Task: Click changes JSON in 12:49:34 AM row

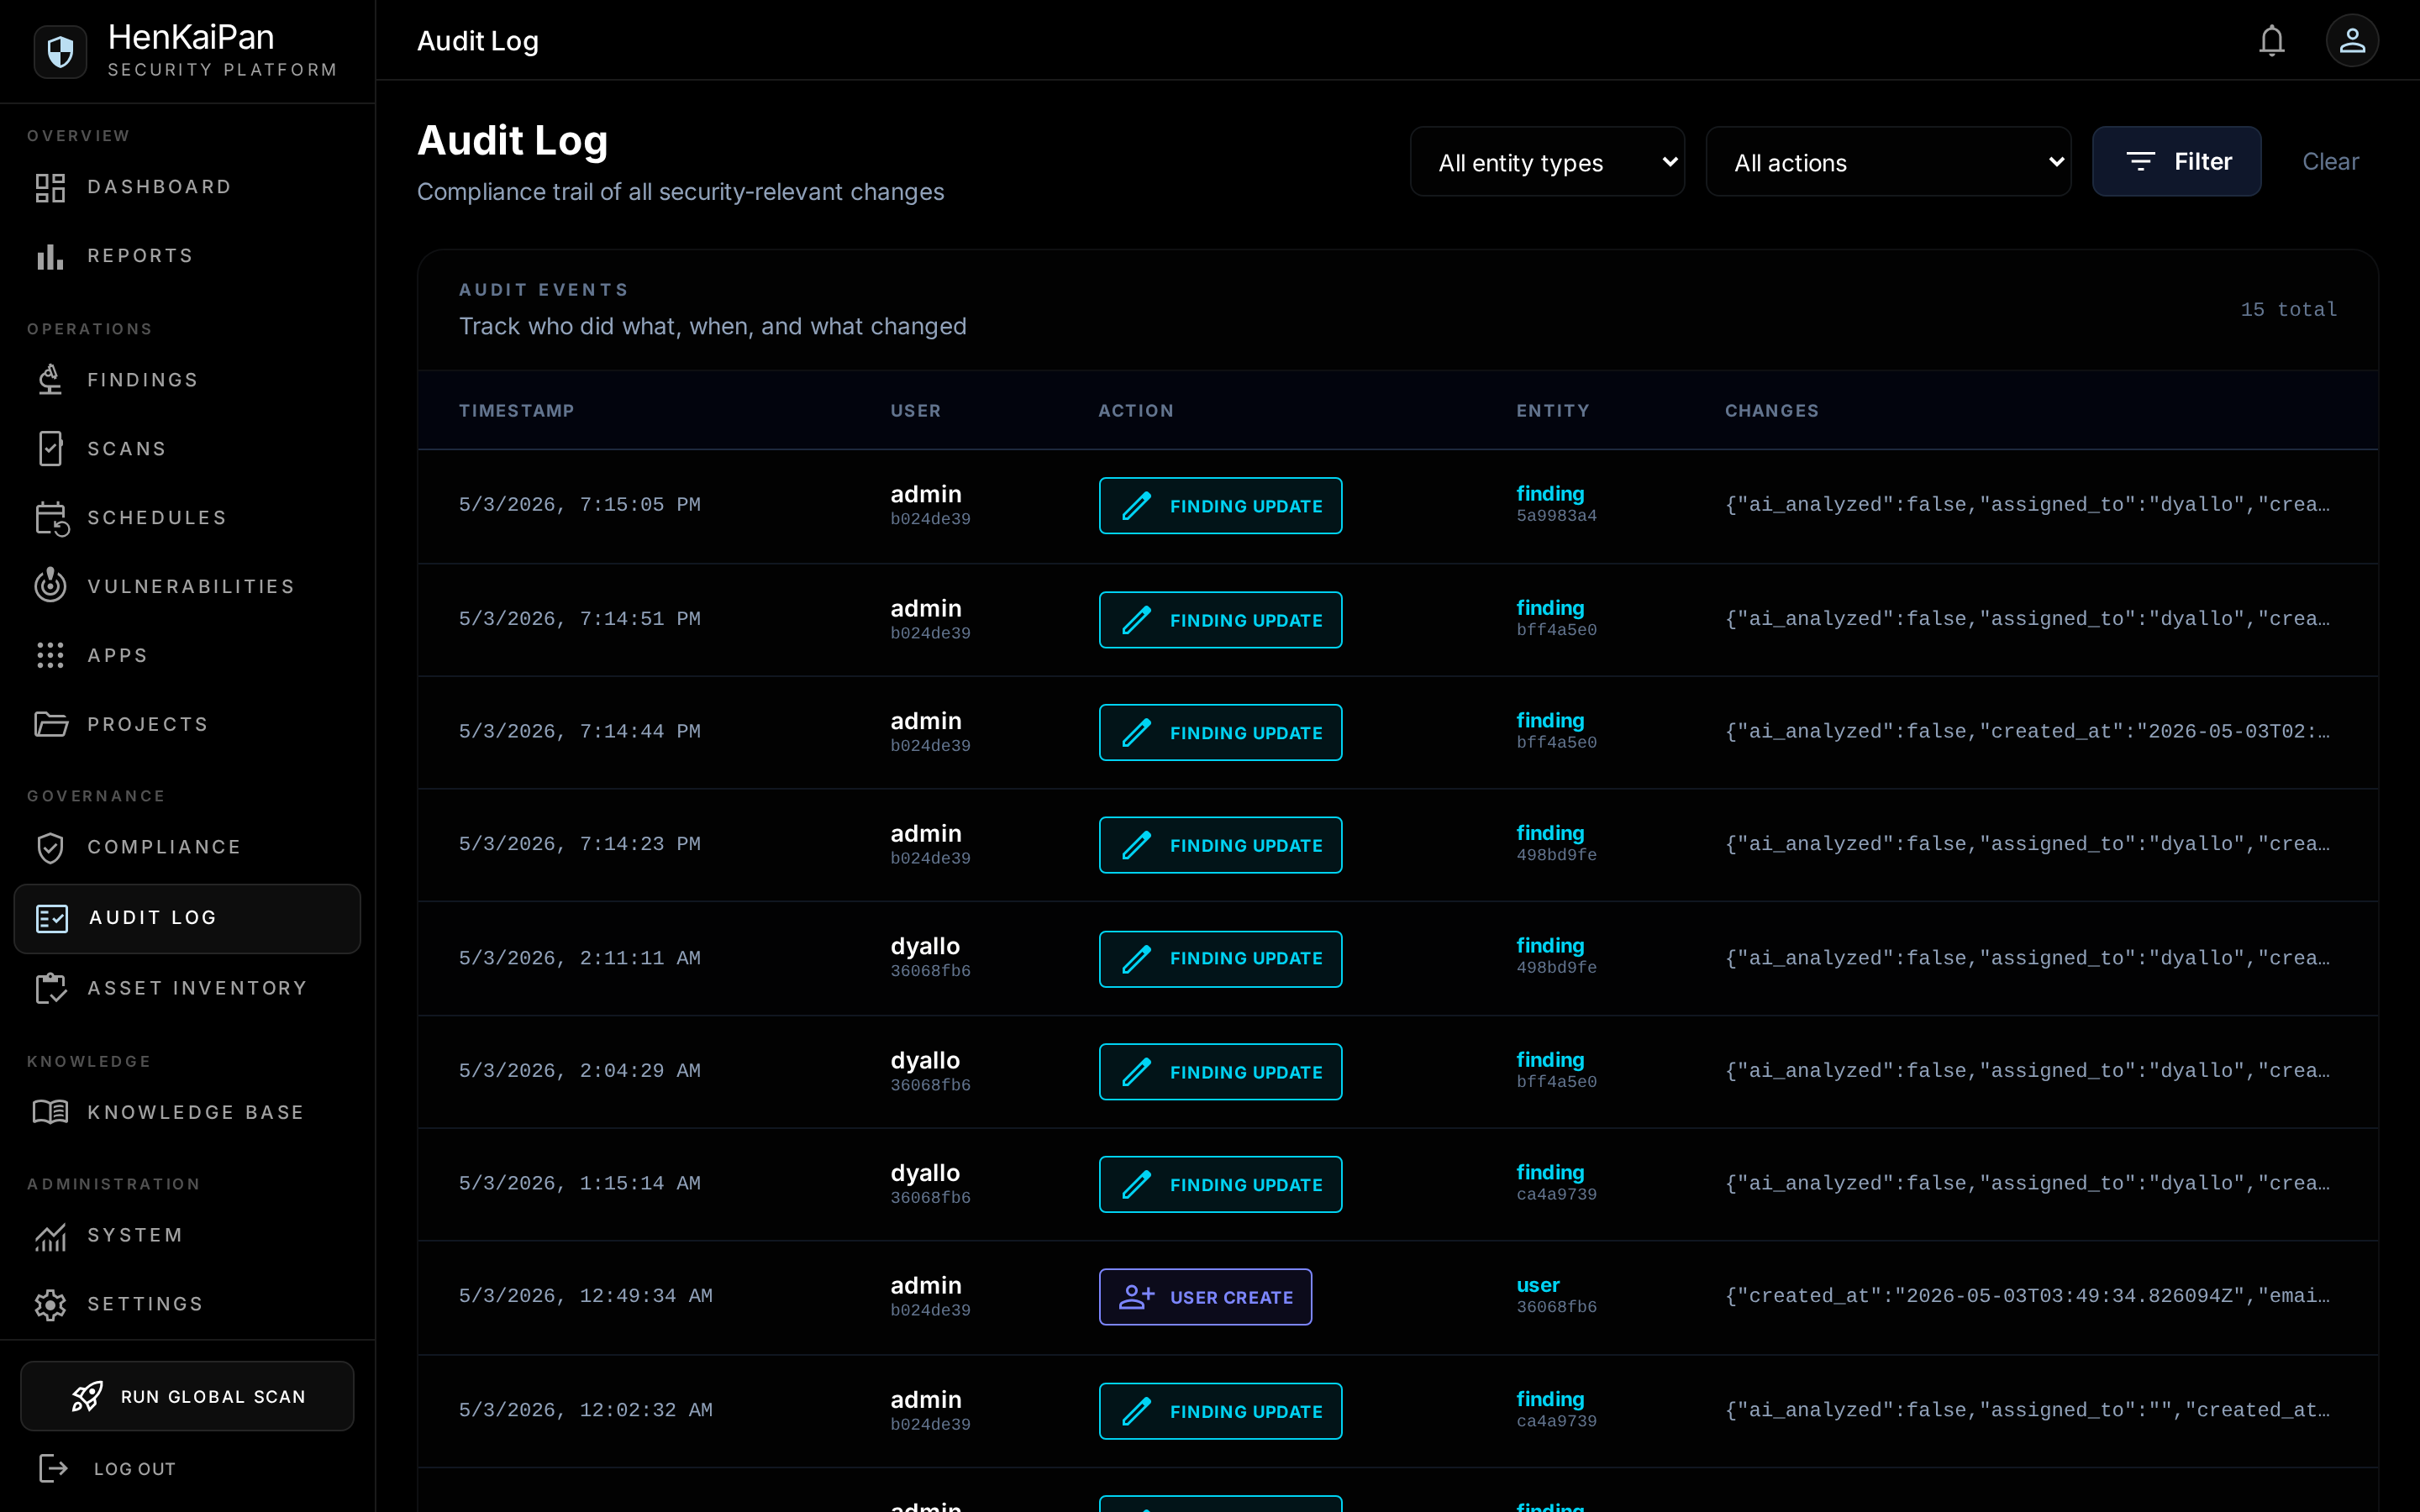Action: tap(2027, 1296)
